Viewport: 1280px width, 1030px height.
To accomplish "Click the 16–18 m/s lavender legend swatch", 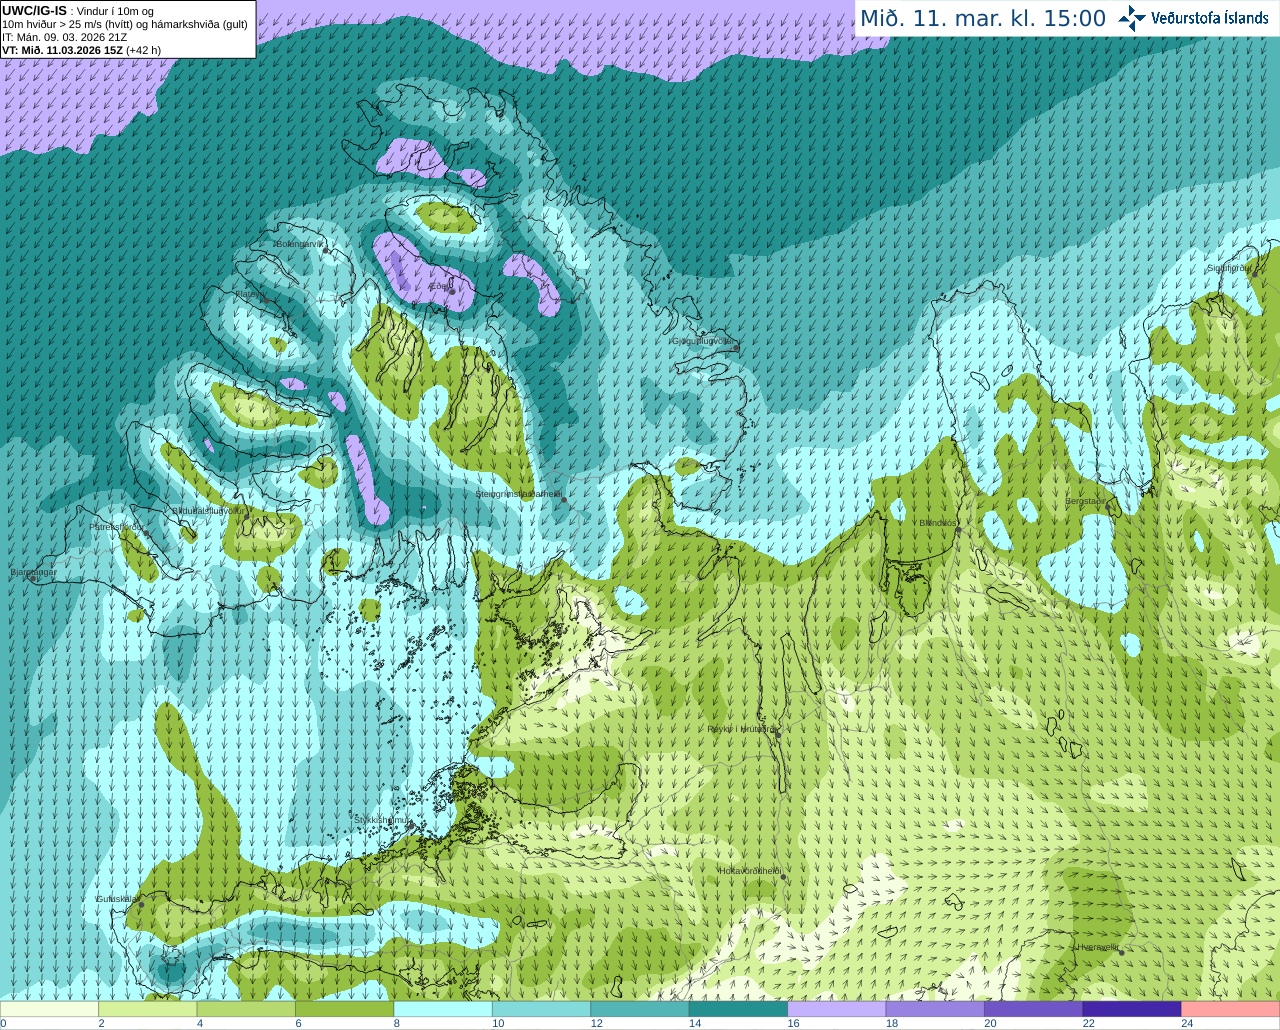I will tap(837, 1009).
